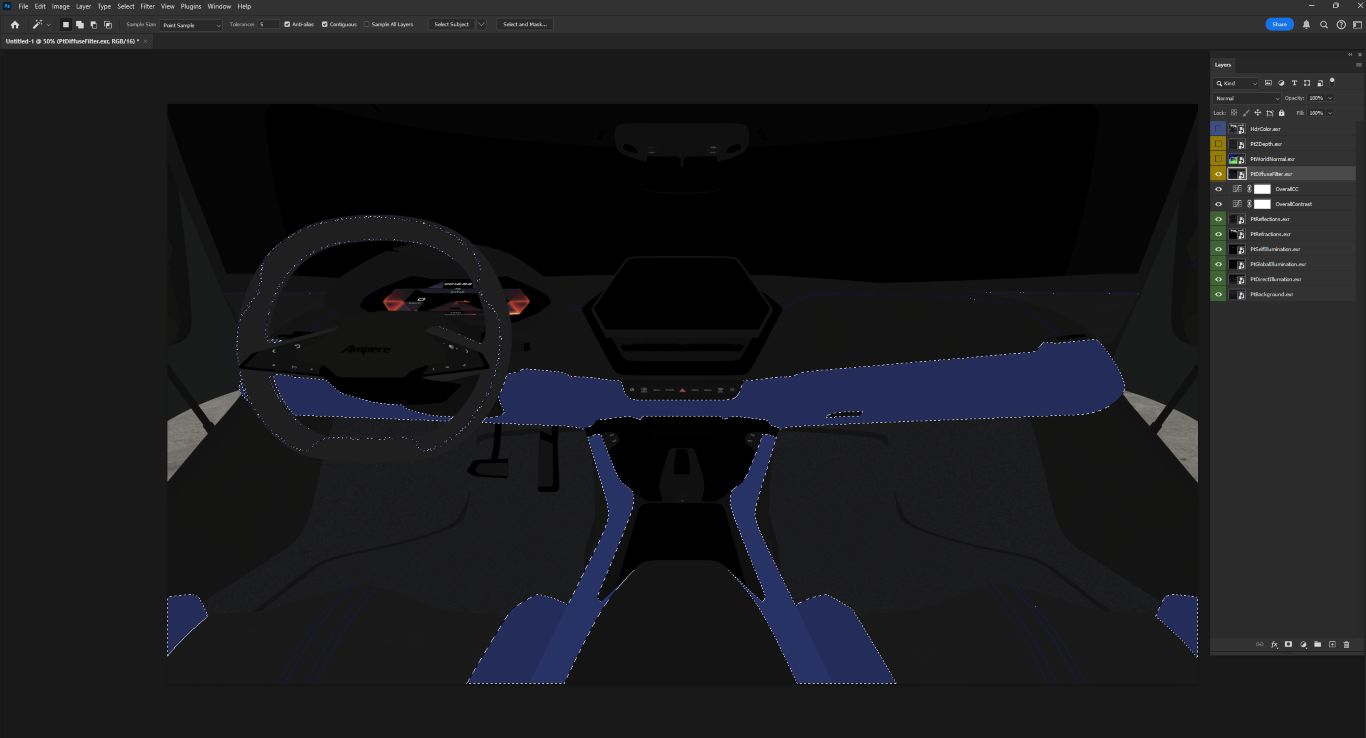The width and height of the screenshot is (1366, 738).
Task: Click the Home icon in options bar
Action: click(14, 24)
